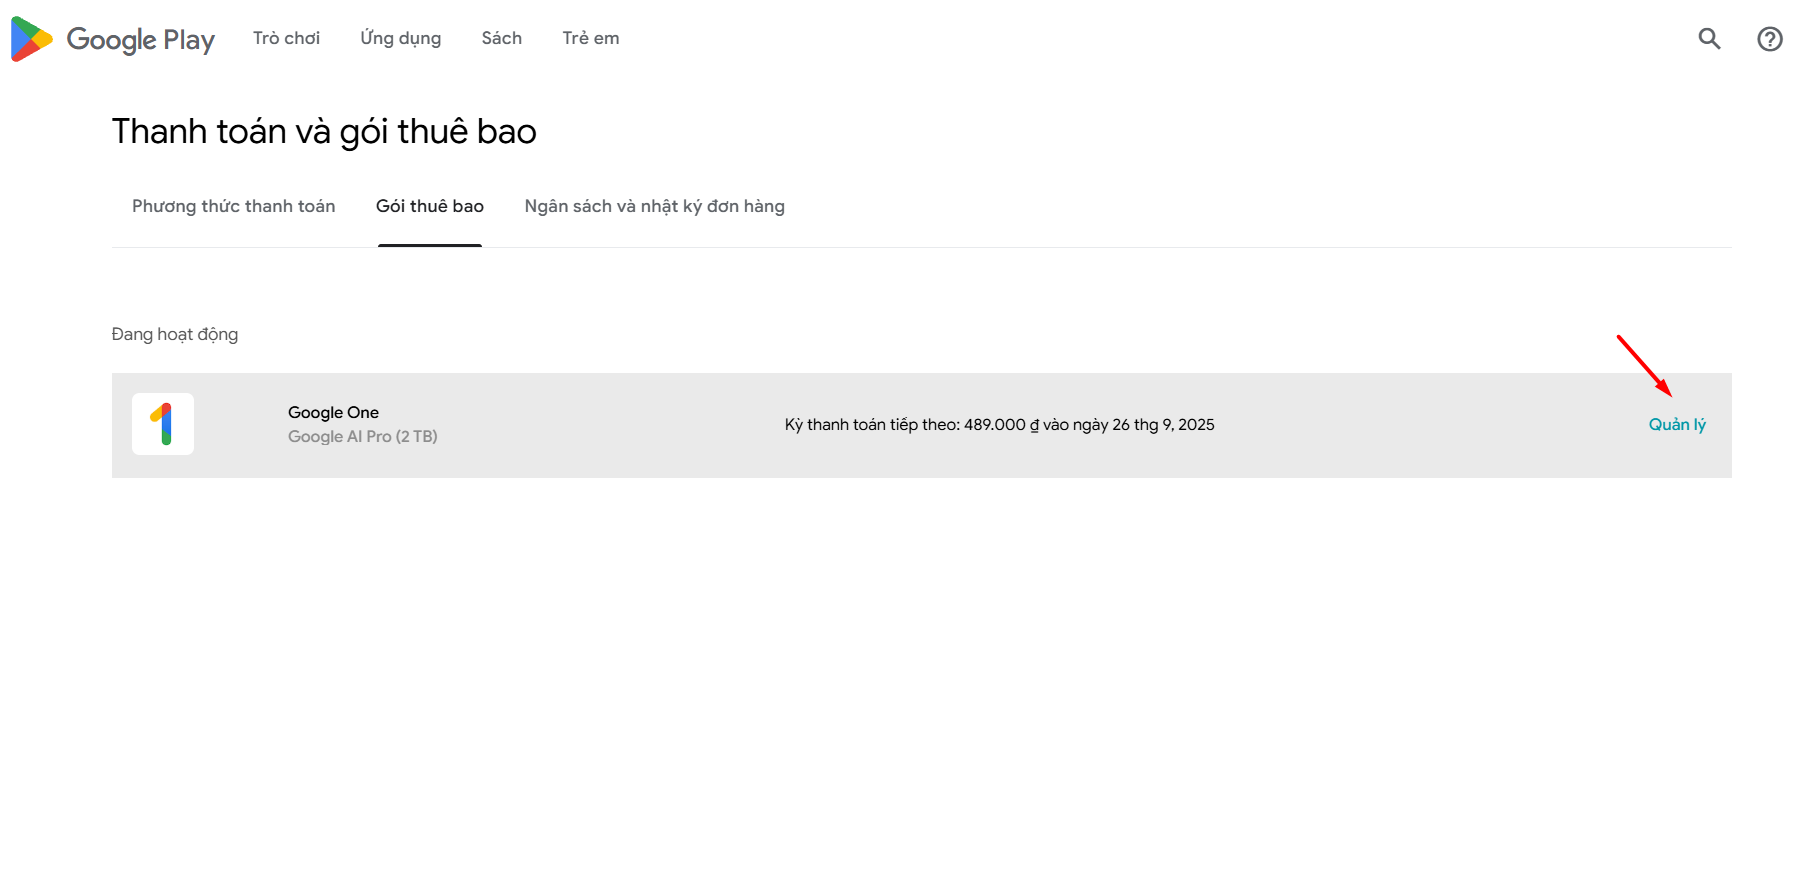The width and height of the screenshot is (1793, 895).
Task: Click the Google Play logo
Action: tap(112, 39)
